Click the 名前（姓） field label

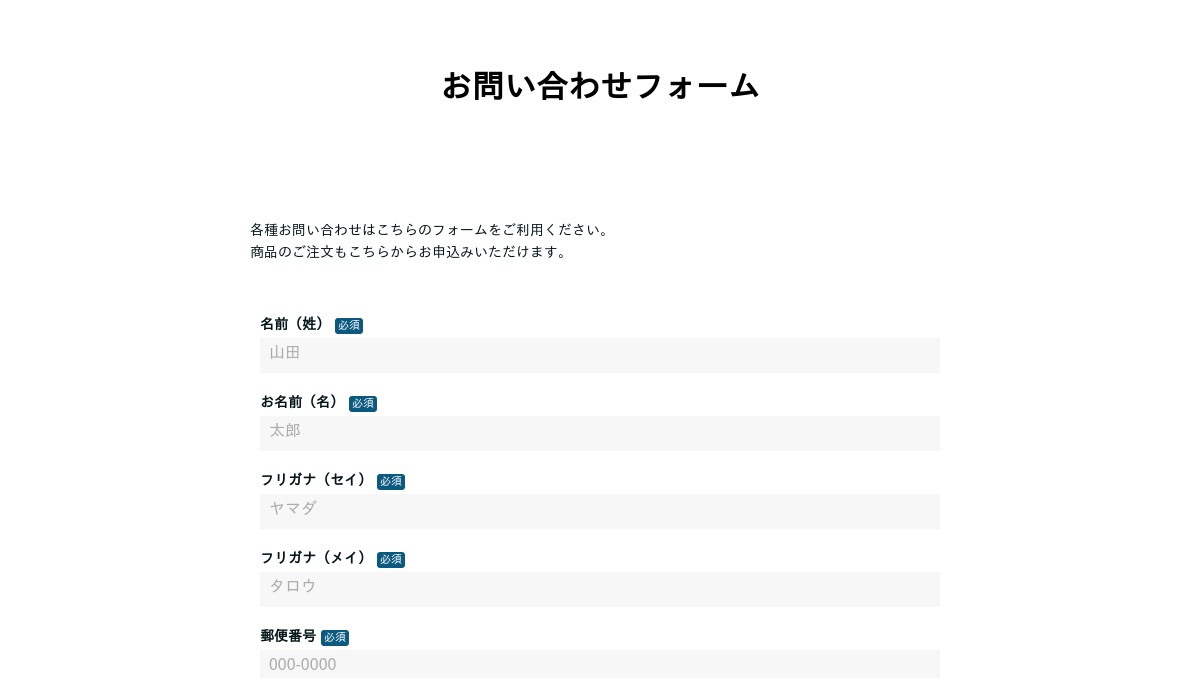click(x=293, y=324)
